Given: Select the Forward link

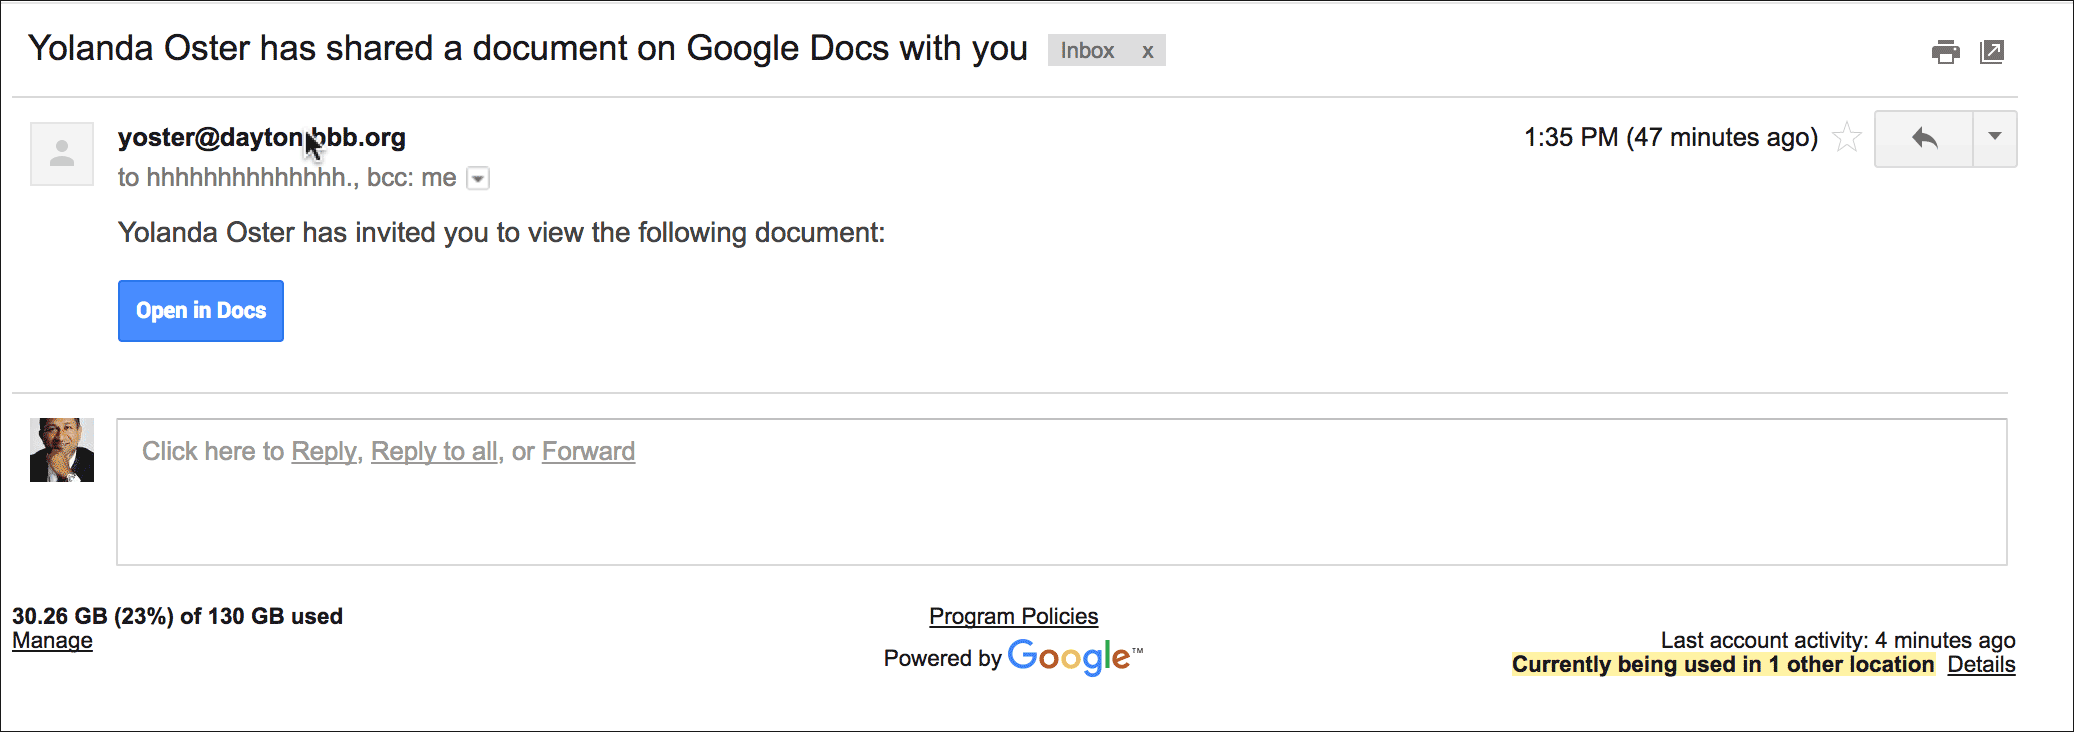Looking at the screenshot, I should click(588, 452).
